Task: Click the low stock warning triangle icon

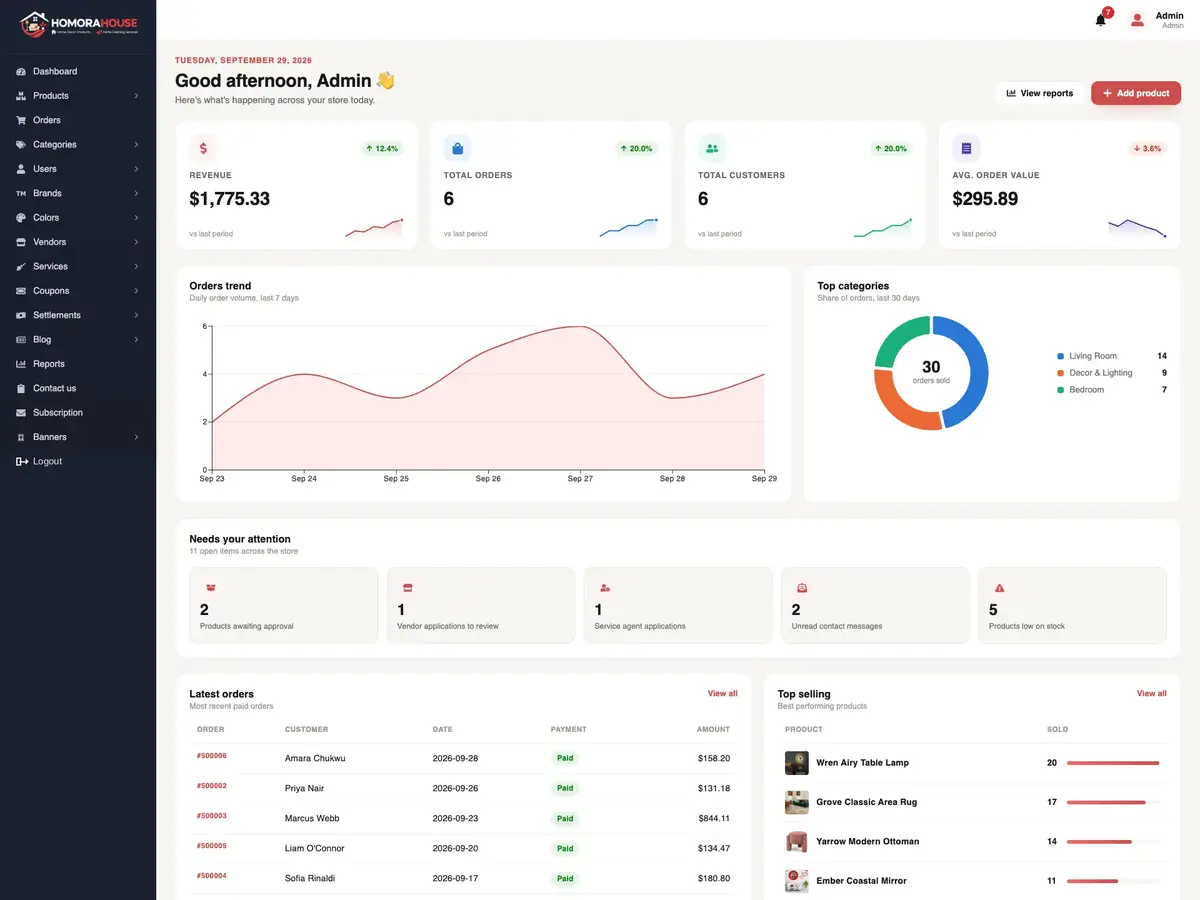Action: [999, 588]
